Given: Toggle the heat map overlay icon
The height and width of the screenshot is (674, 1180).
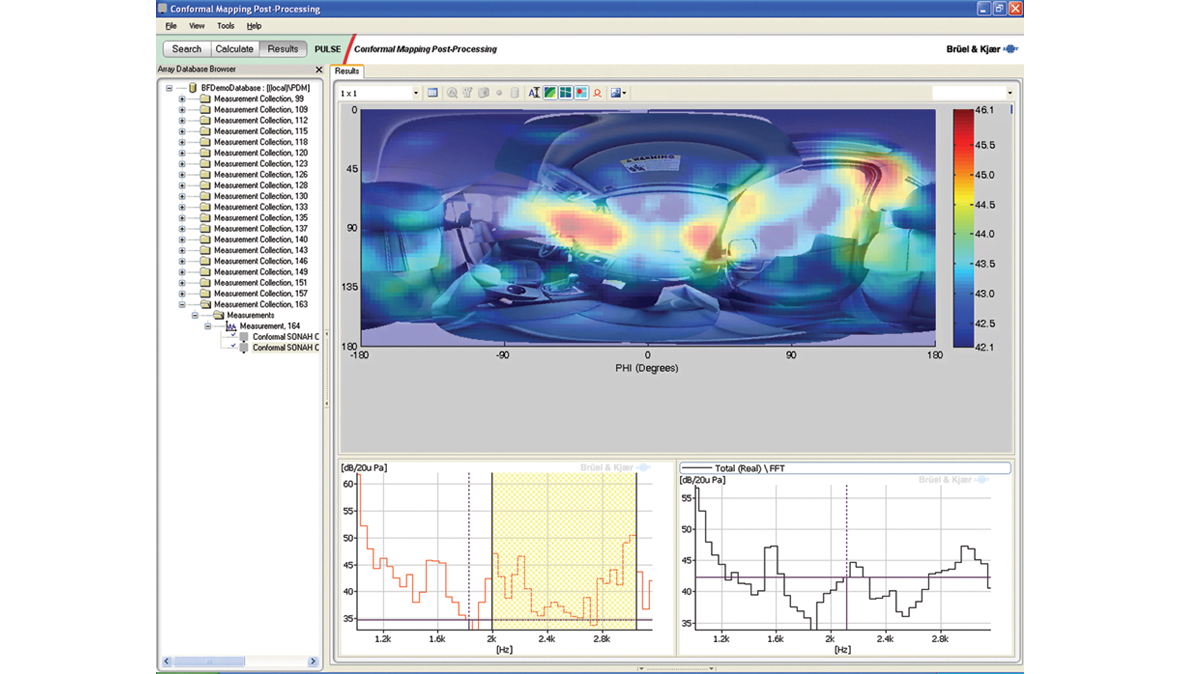Looking at the screenshot, I should click(x=581, y=93).
